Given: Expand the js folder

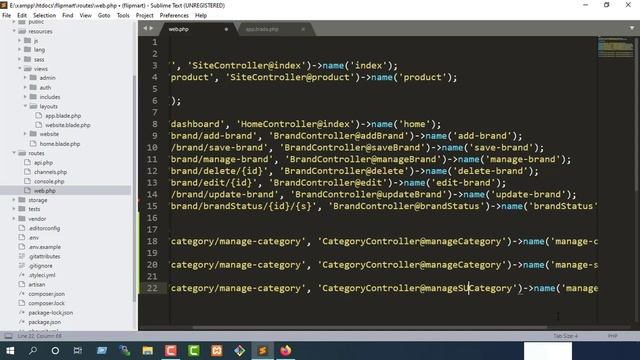Looking at the screenshot, I should tap(19, 40).
